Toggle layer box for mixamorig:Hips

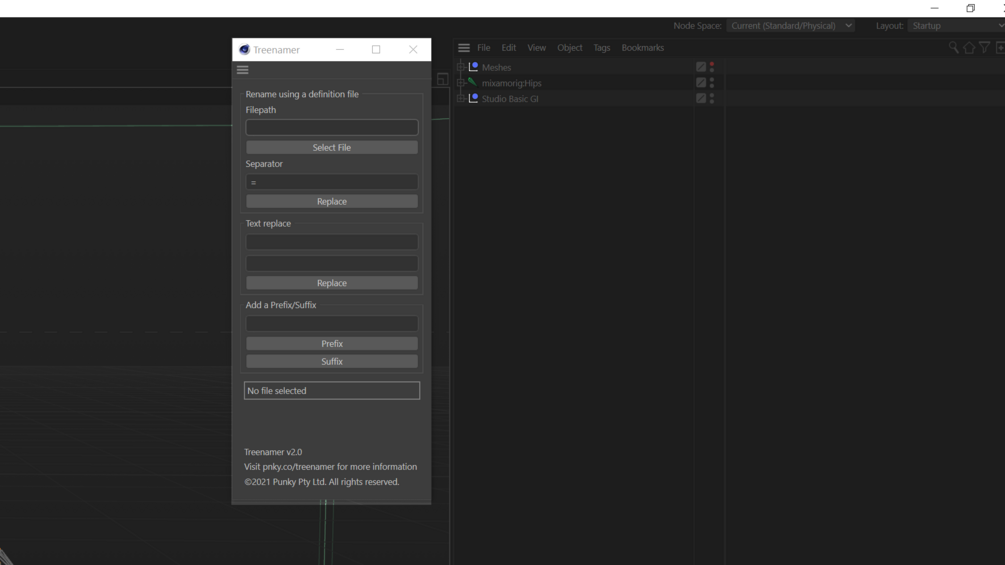701,83
